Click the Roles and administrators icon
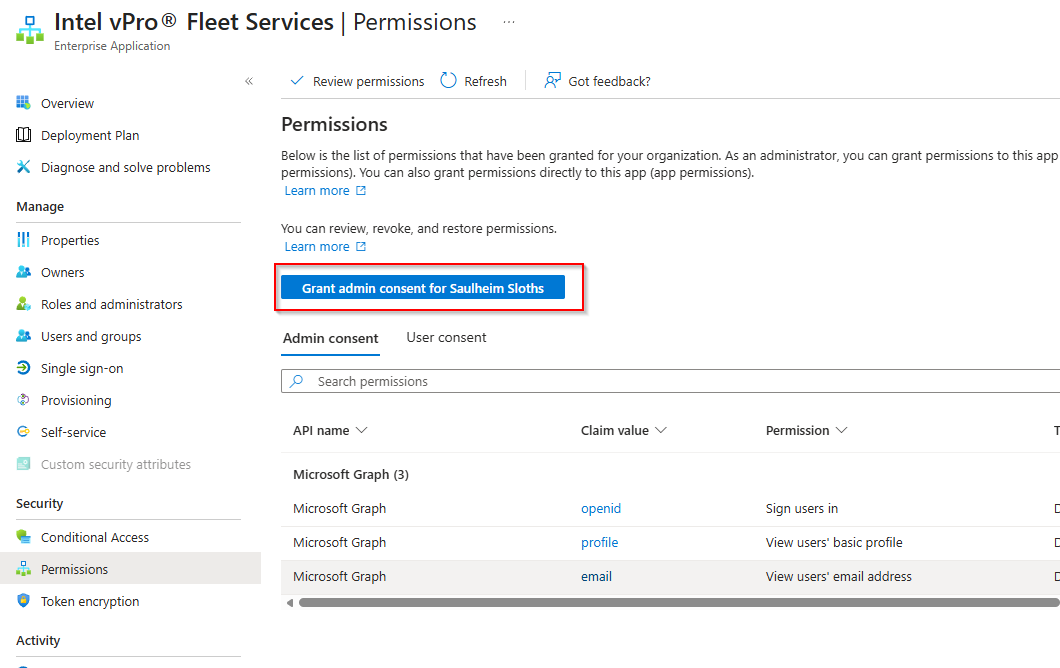This screenshot has width=1060, height=668. [x=24, y=304]
